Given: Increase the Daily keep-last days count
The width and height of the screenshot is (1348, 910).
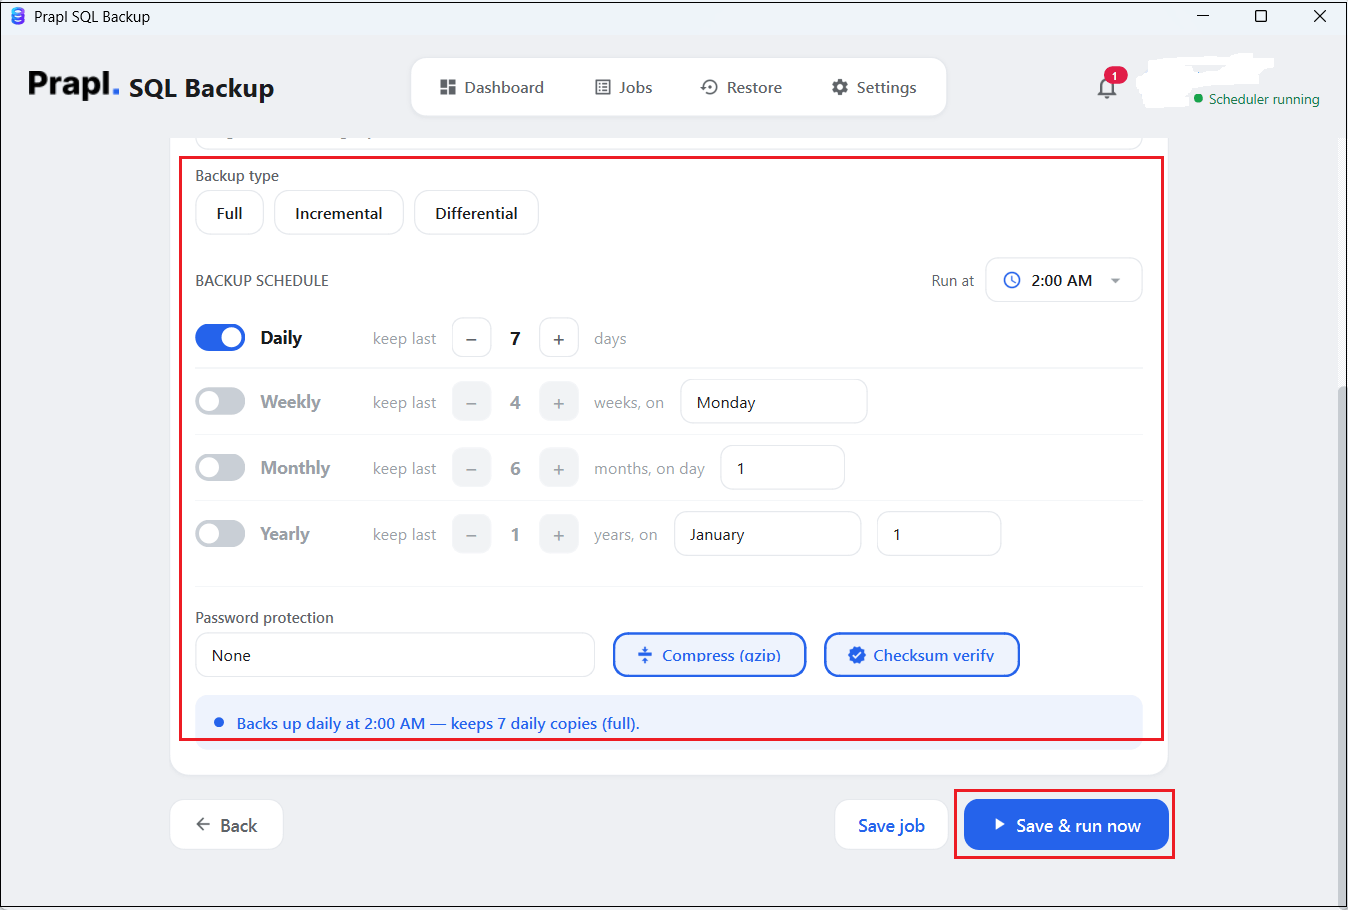Looking at the screenshot, I should coord(559,338).
